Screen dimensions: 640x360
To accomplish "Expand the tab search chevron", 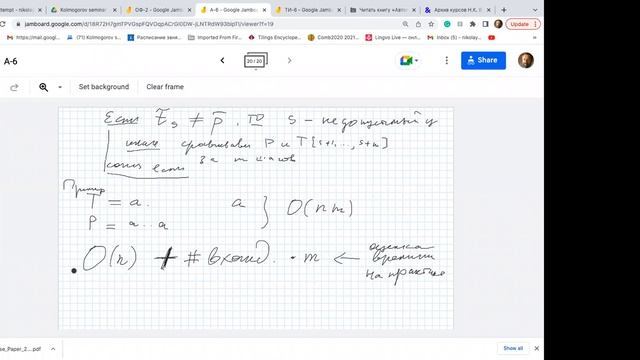I will pos(535,10).
